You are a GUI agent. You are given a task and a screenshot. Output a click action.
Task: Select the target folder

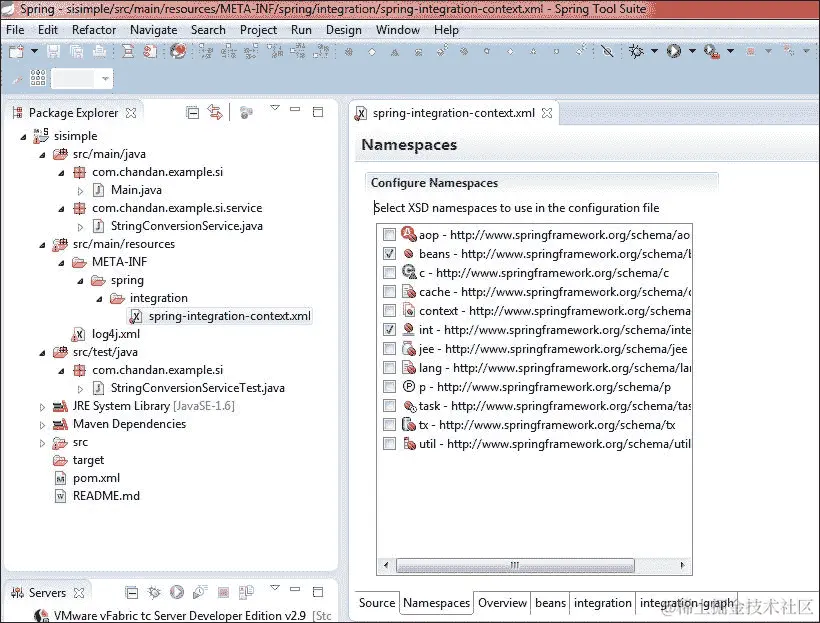point(78,460)
